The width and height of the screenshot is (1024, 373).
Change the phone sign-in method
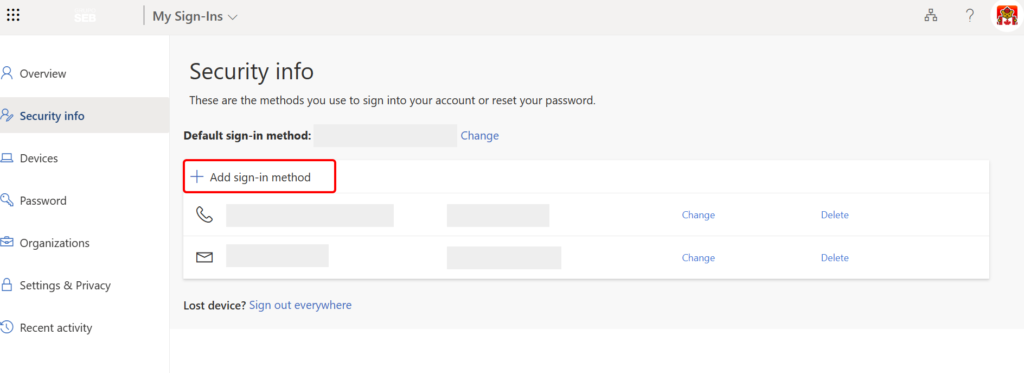pyautogui.click(x=698, y=214)
